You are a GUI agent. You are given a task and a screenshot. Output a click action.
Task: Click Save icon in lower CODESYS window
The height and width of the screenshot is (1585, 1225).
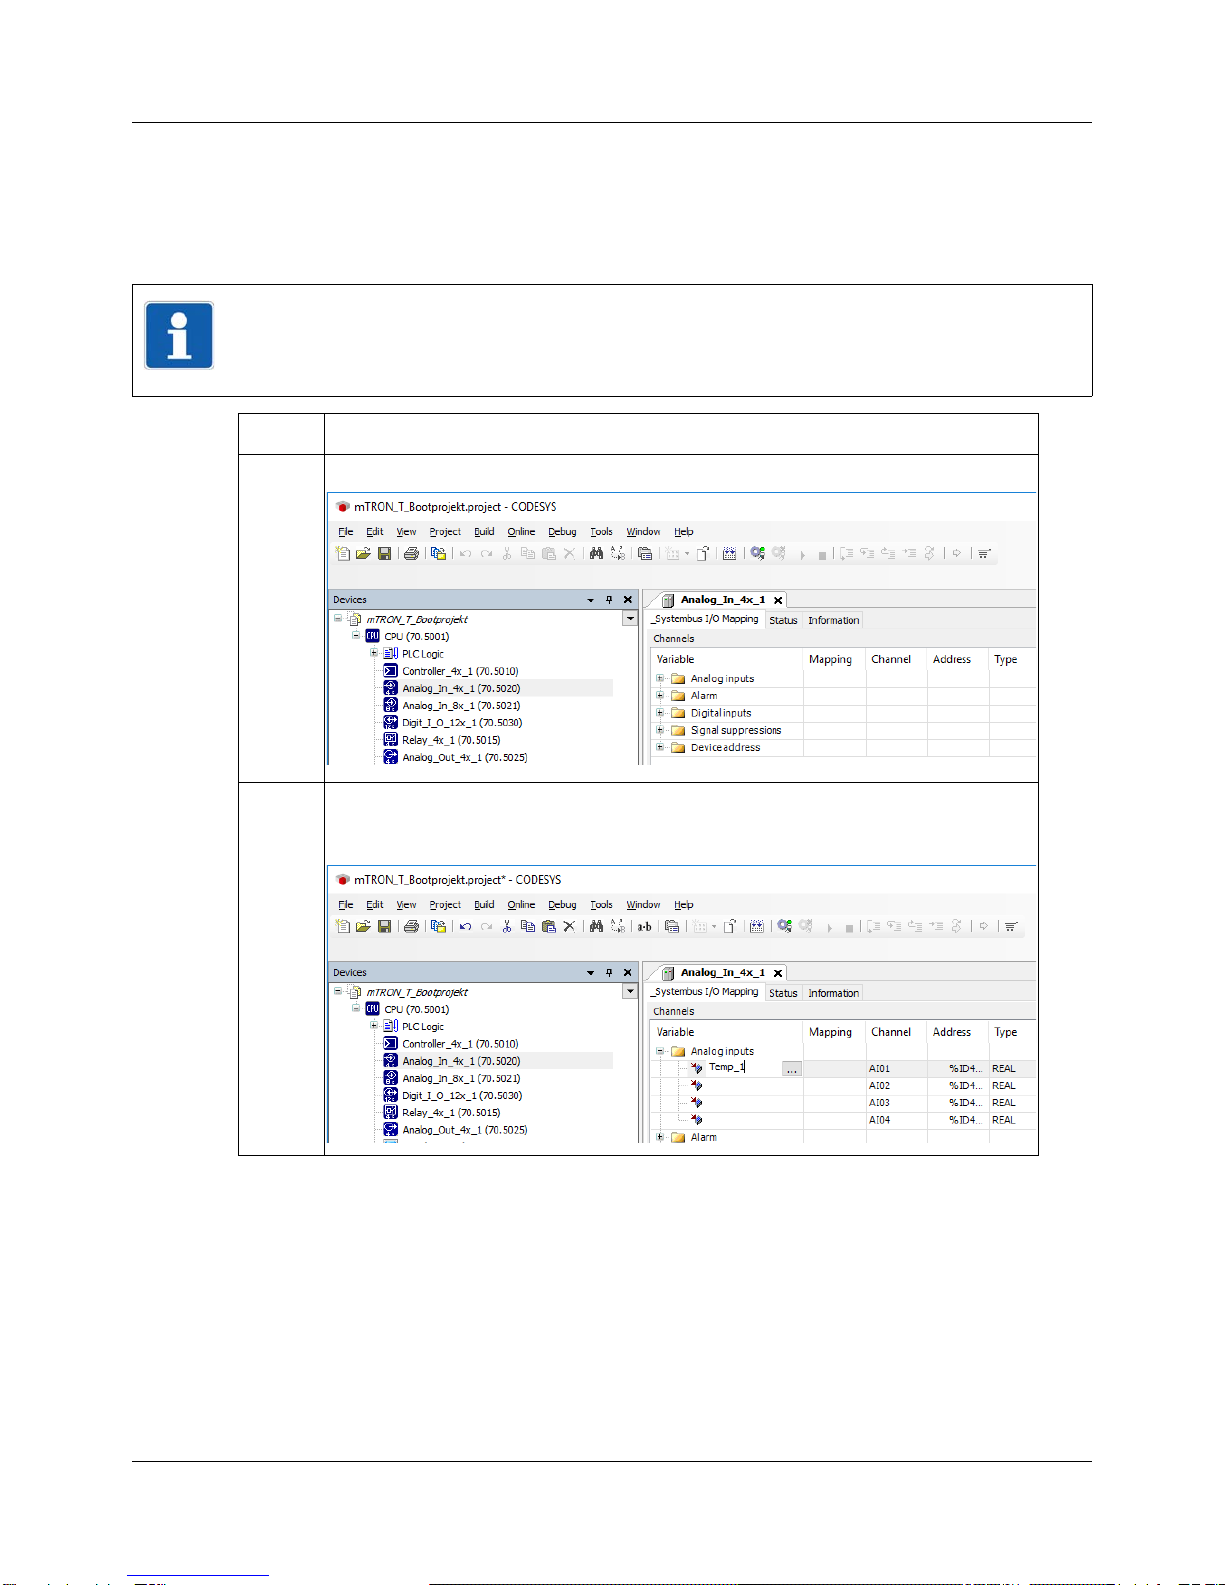coord(384,926)
